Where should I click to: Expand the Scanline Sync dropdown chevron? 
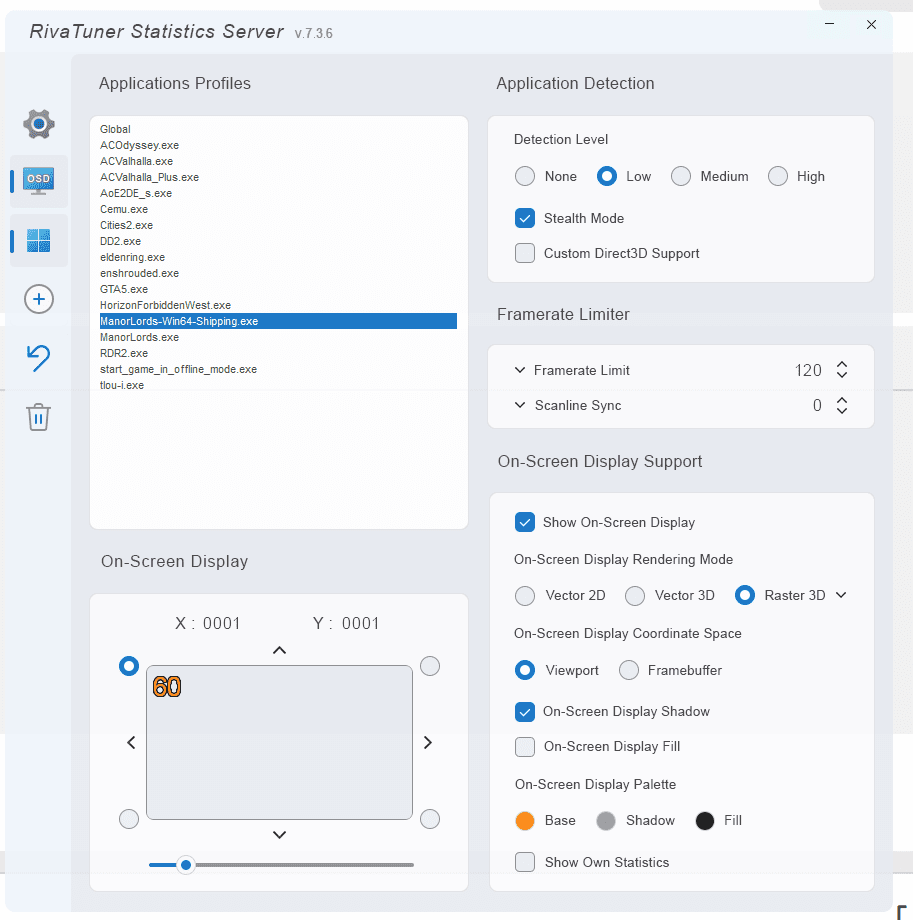tap(520, 405)
